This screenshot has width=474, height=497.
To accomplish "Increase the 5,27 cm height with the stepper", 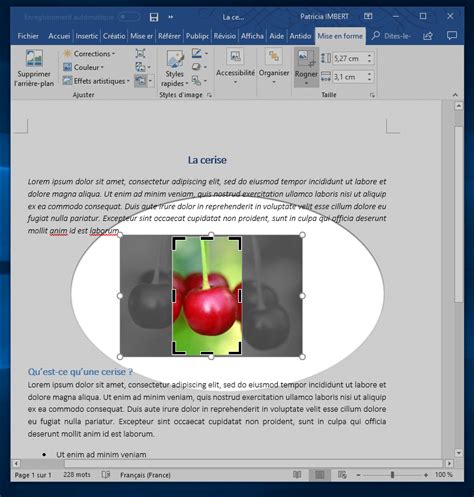I will (369, 55).
